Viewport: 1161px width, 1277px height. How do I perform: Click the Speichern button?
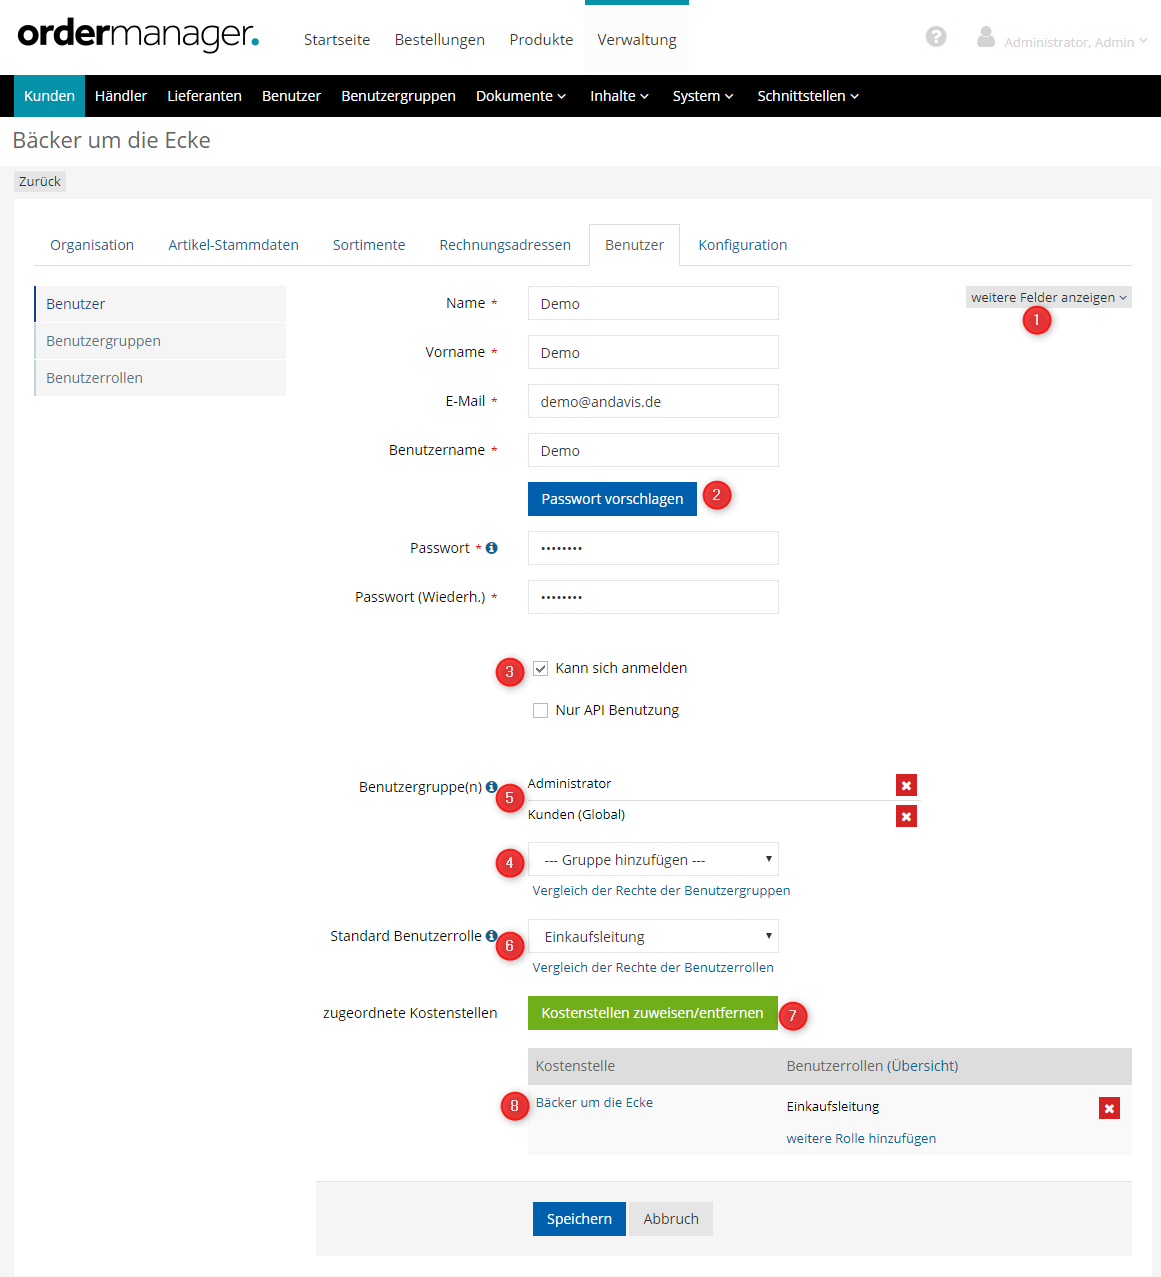coord(579,1219)
